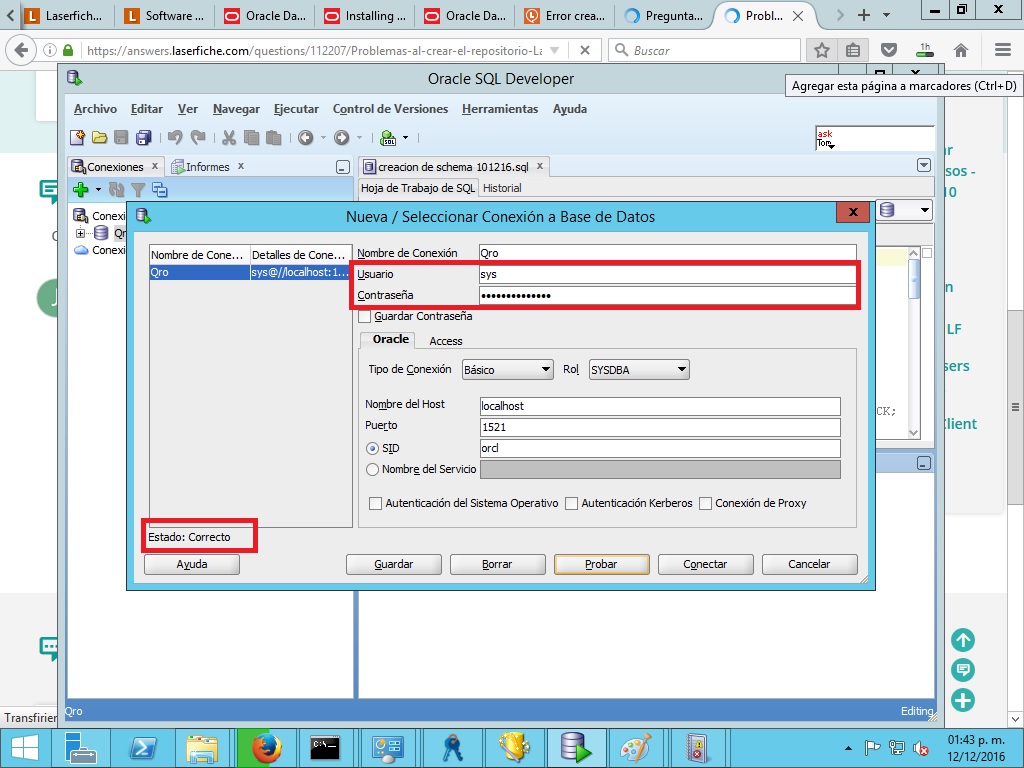Image resolution: width=1024 pixels, height=768 pixels.
Task: Click the Borrar button
Action: coord(498,564)
